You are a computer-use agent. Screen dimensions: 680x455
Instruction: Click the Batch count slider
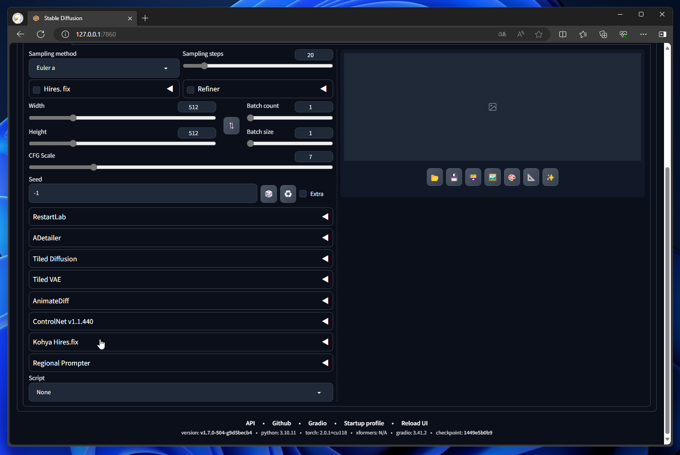click(x=290, y=118)
